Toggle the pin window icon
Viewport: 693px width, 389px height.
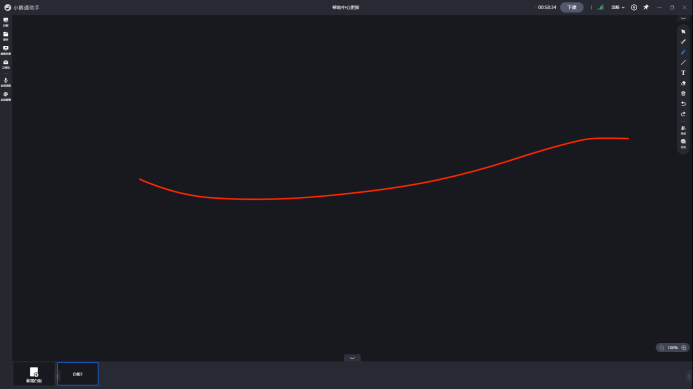coord(646,8)
